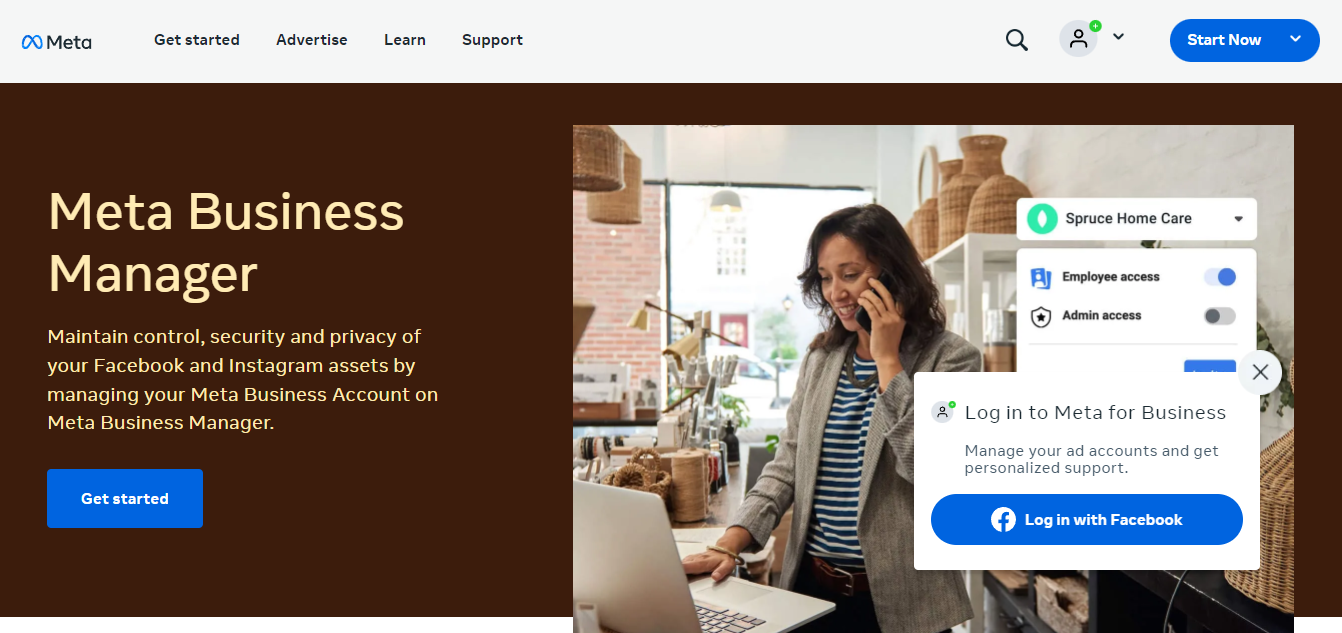Open the Learn menu
The image size is (1342, 633).
pos(405,40)
